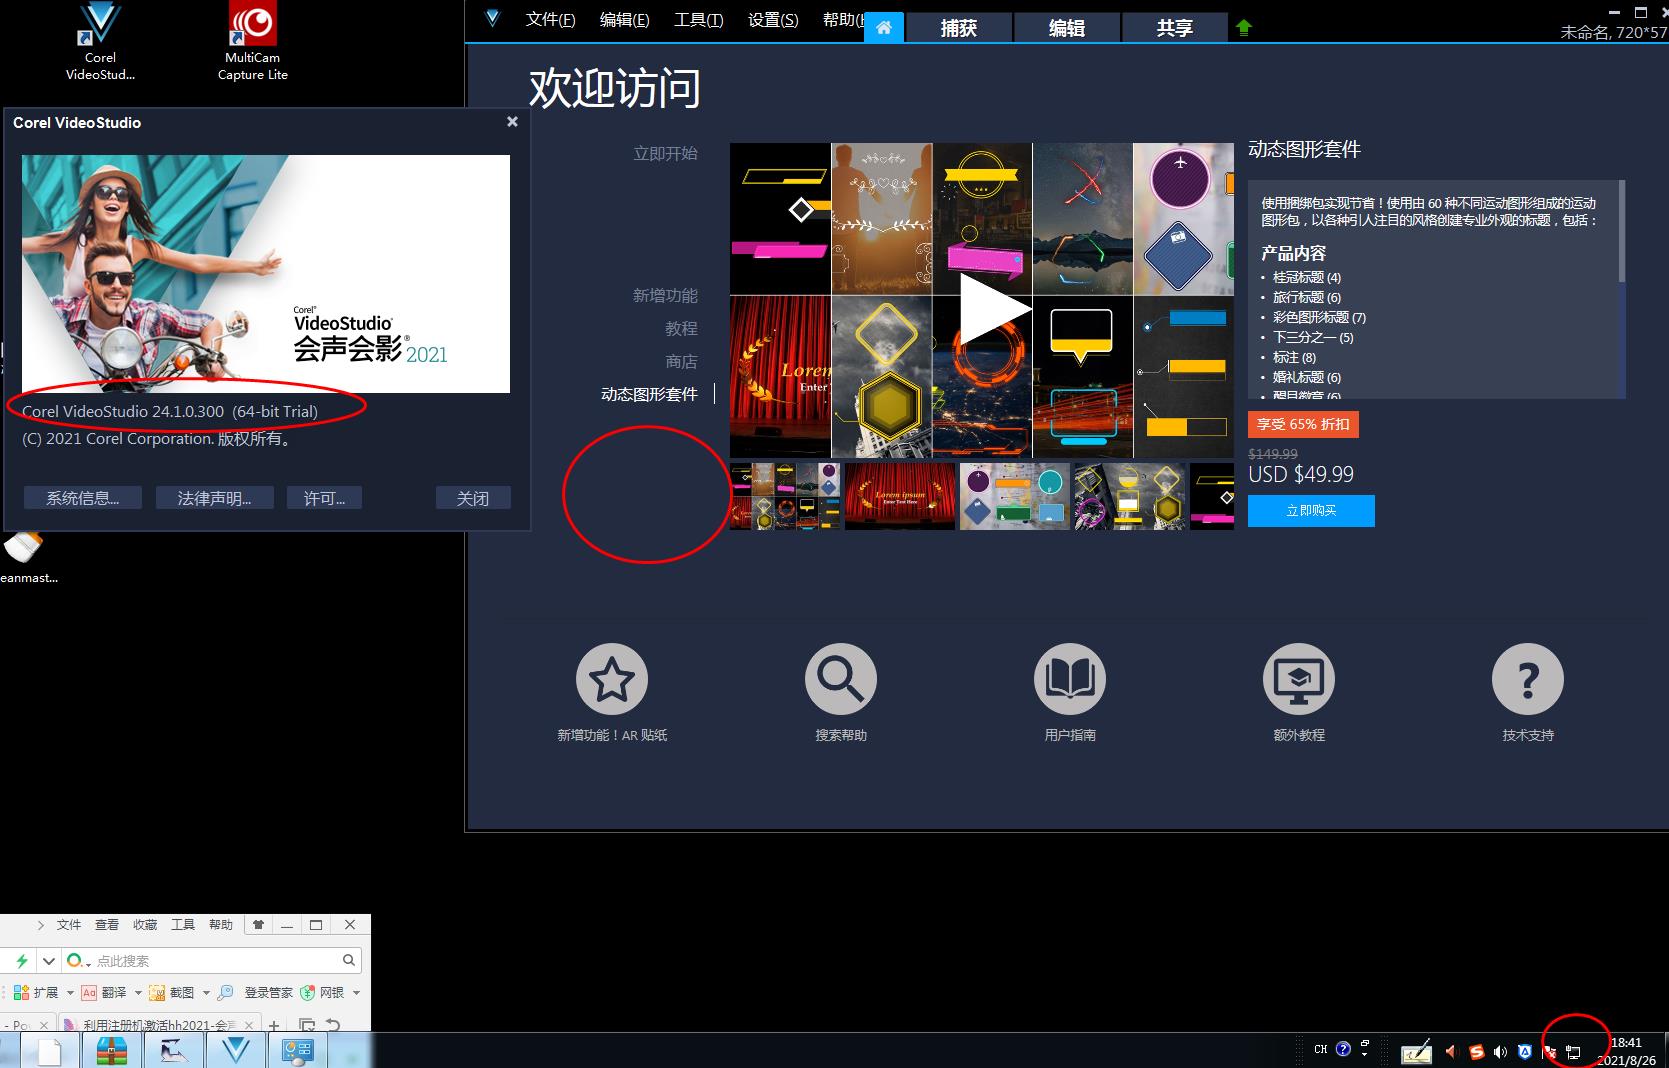
Task: Open browser 帮助 menu
Action: (221, 925)
